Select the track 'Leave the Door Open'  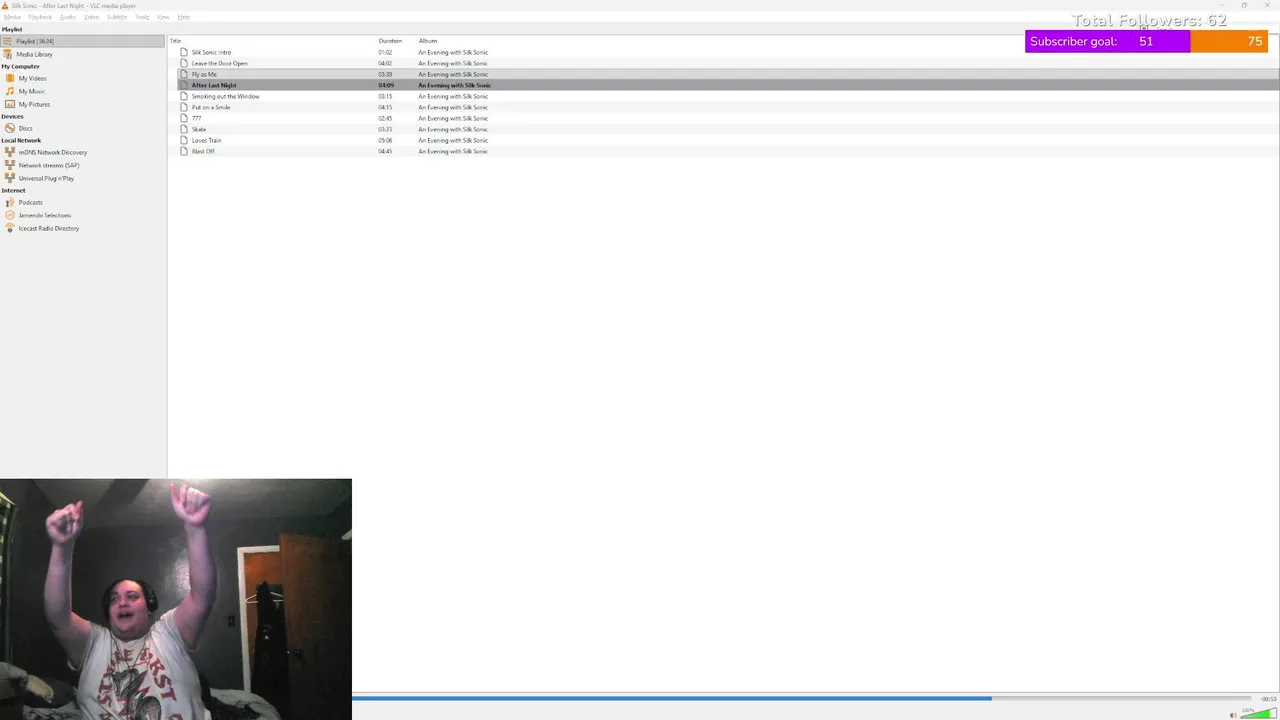(219, 63)
